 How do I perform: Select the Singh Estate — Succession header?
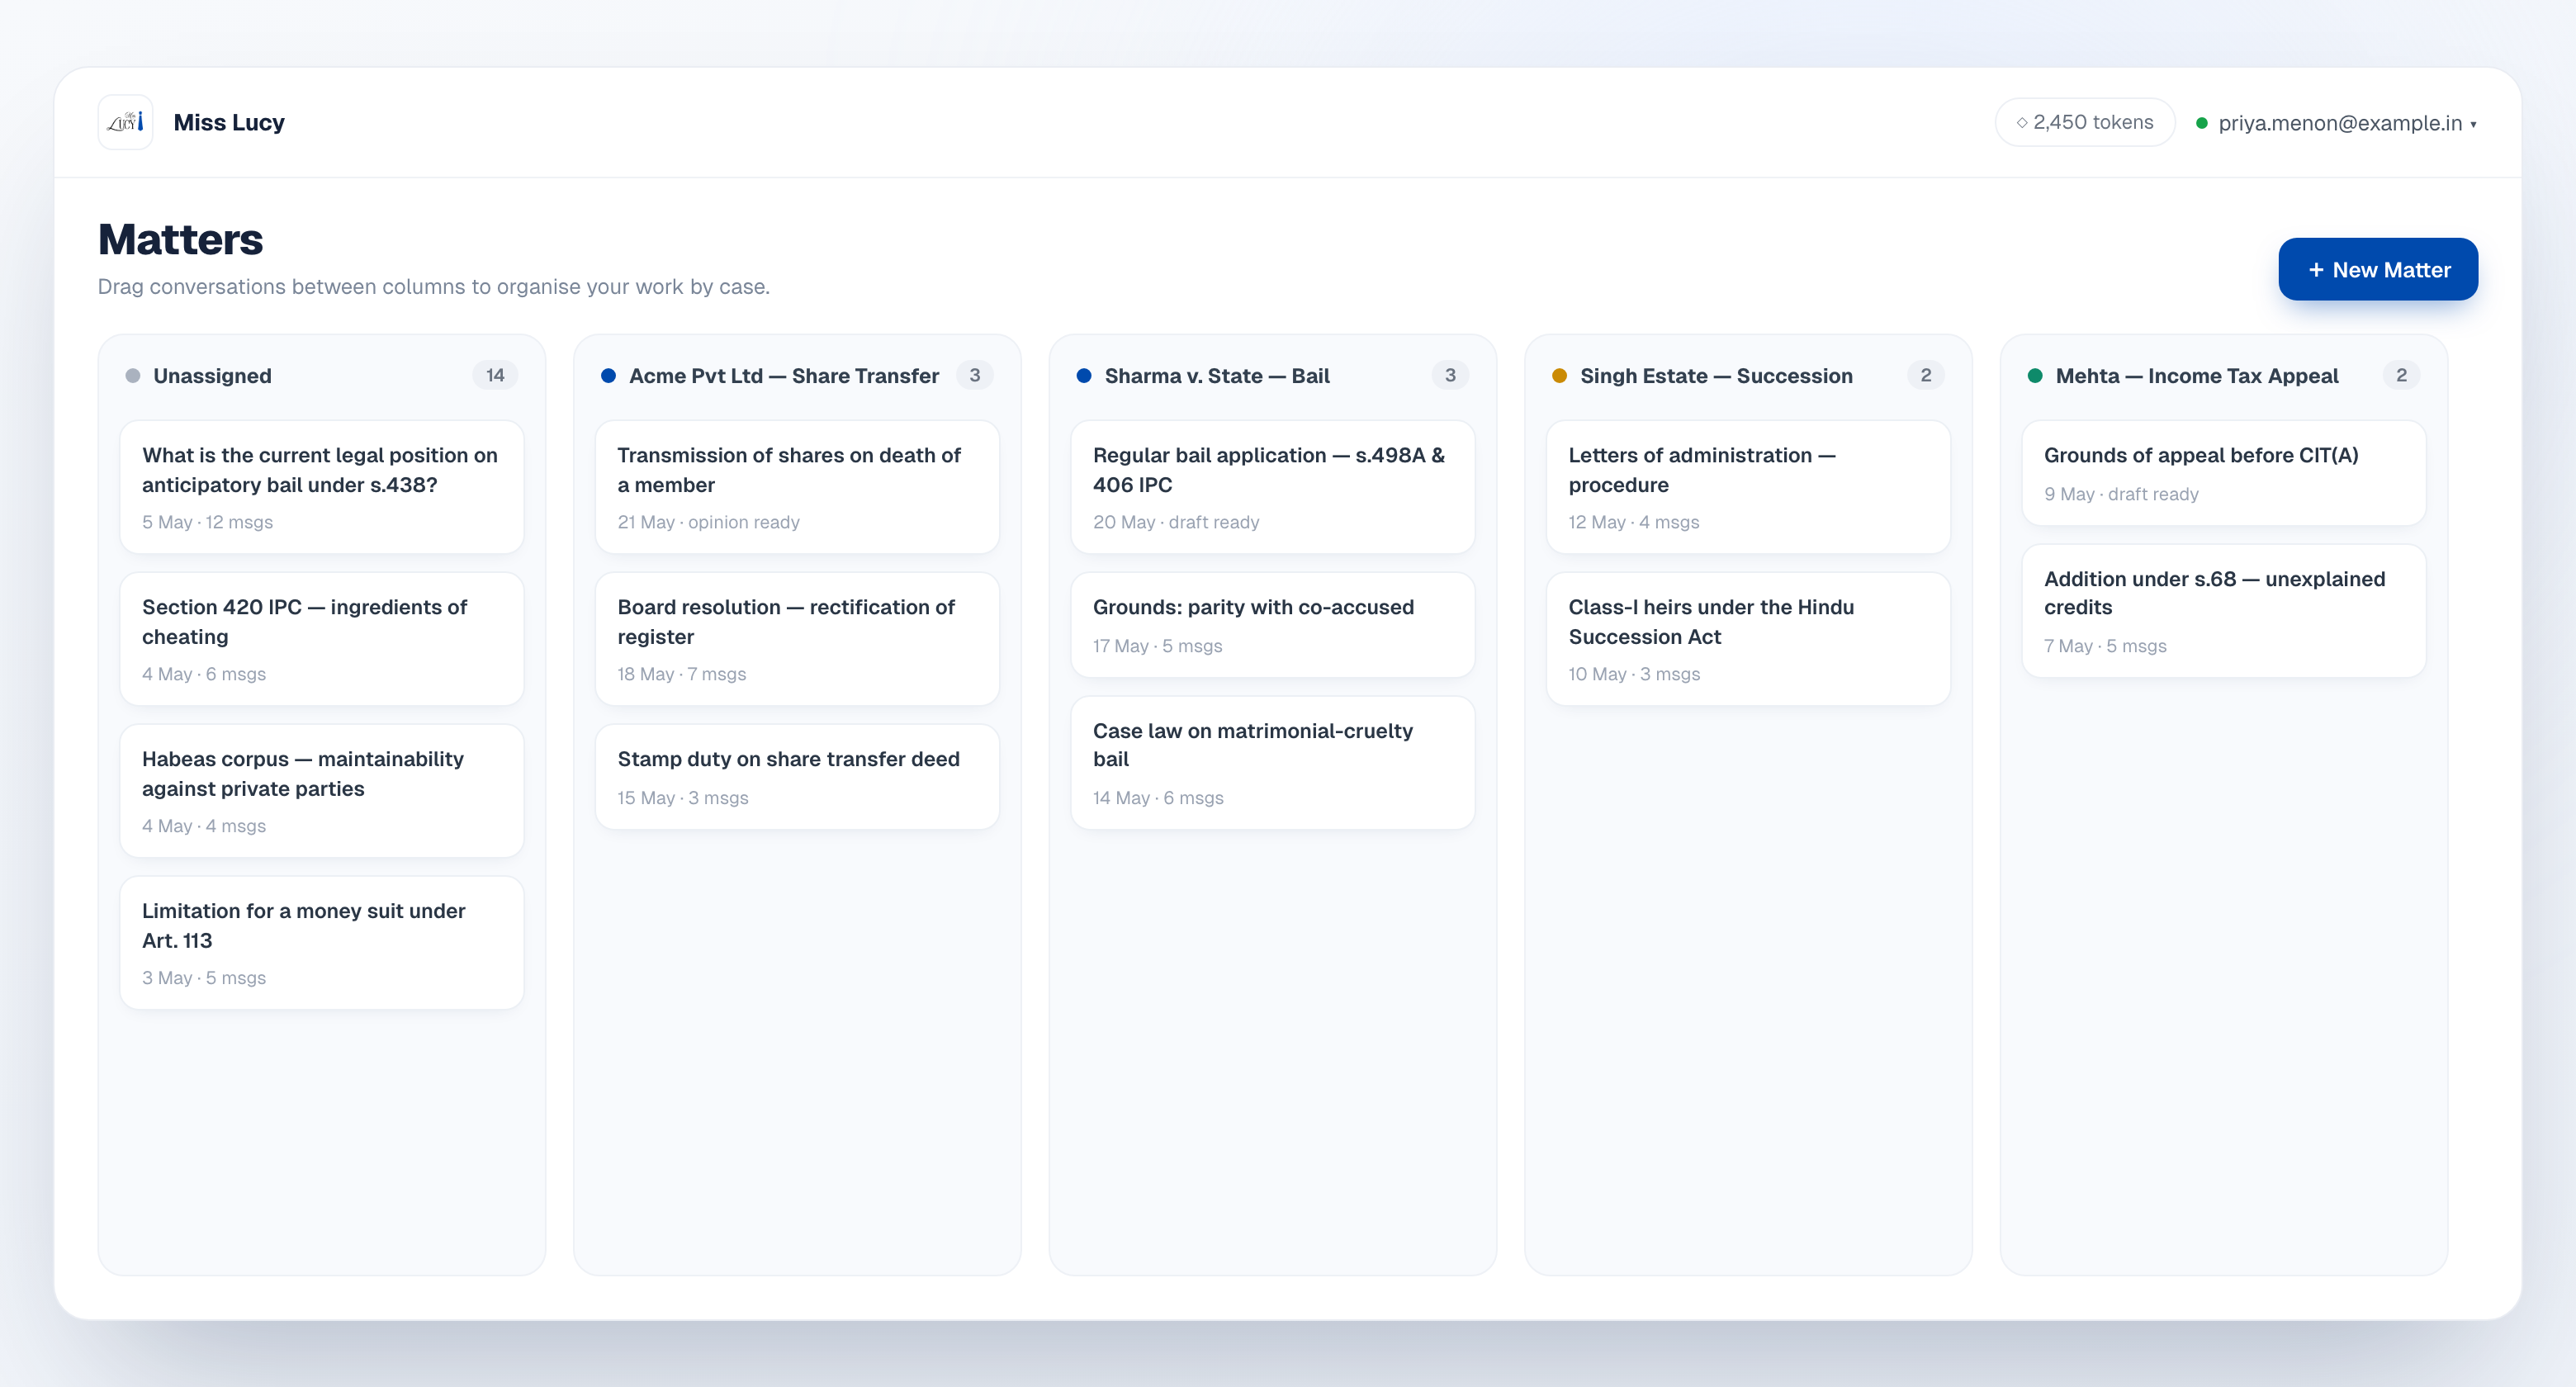(1716, 376)
